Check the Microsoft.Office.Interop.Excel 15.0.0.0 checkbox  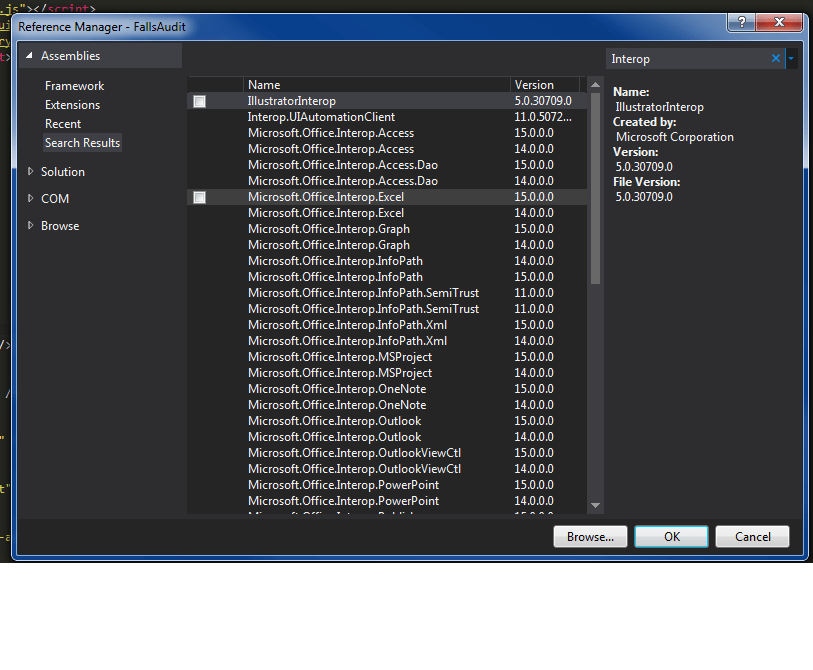199,197
